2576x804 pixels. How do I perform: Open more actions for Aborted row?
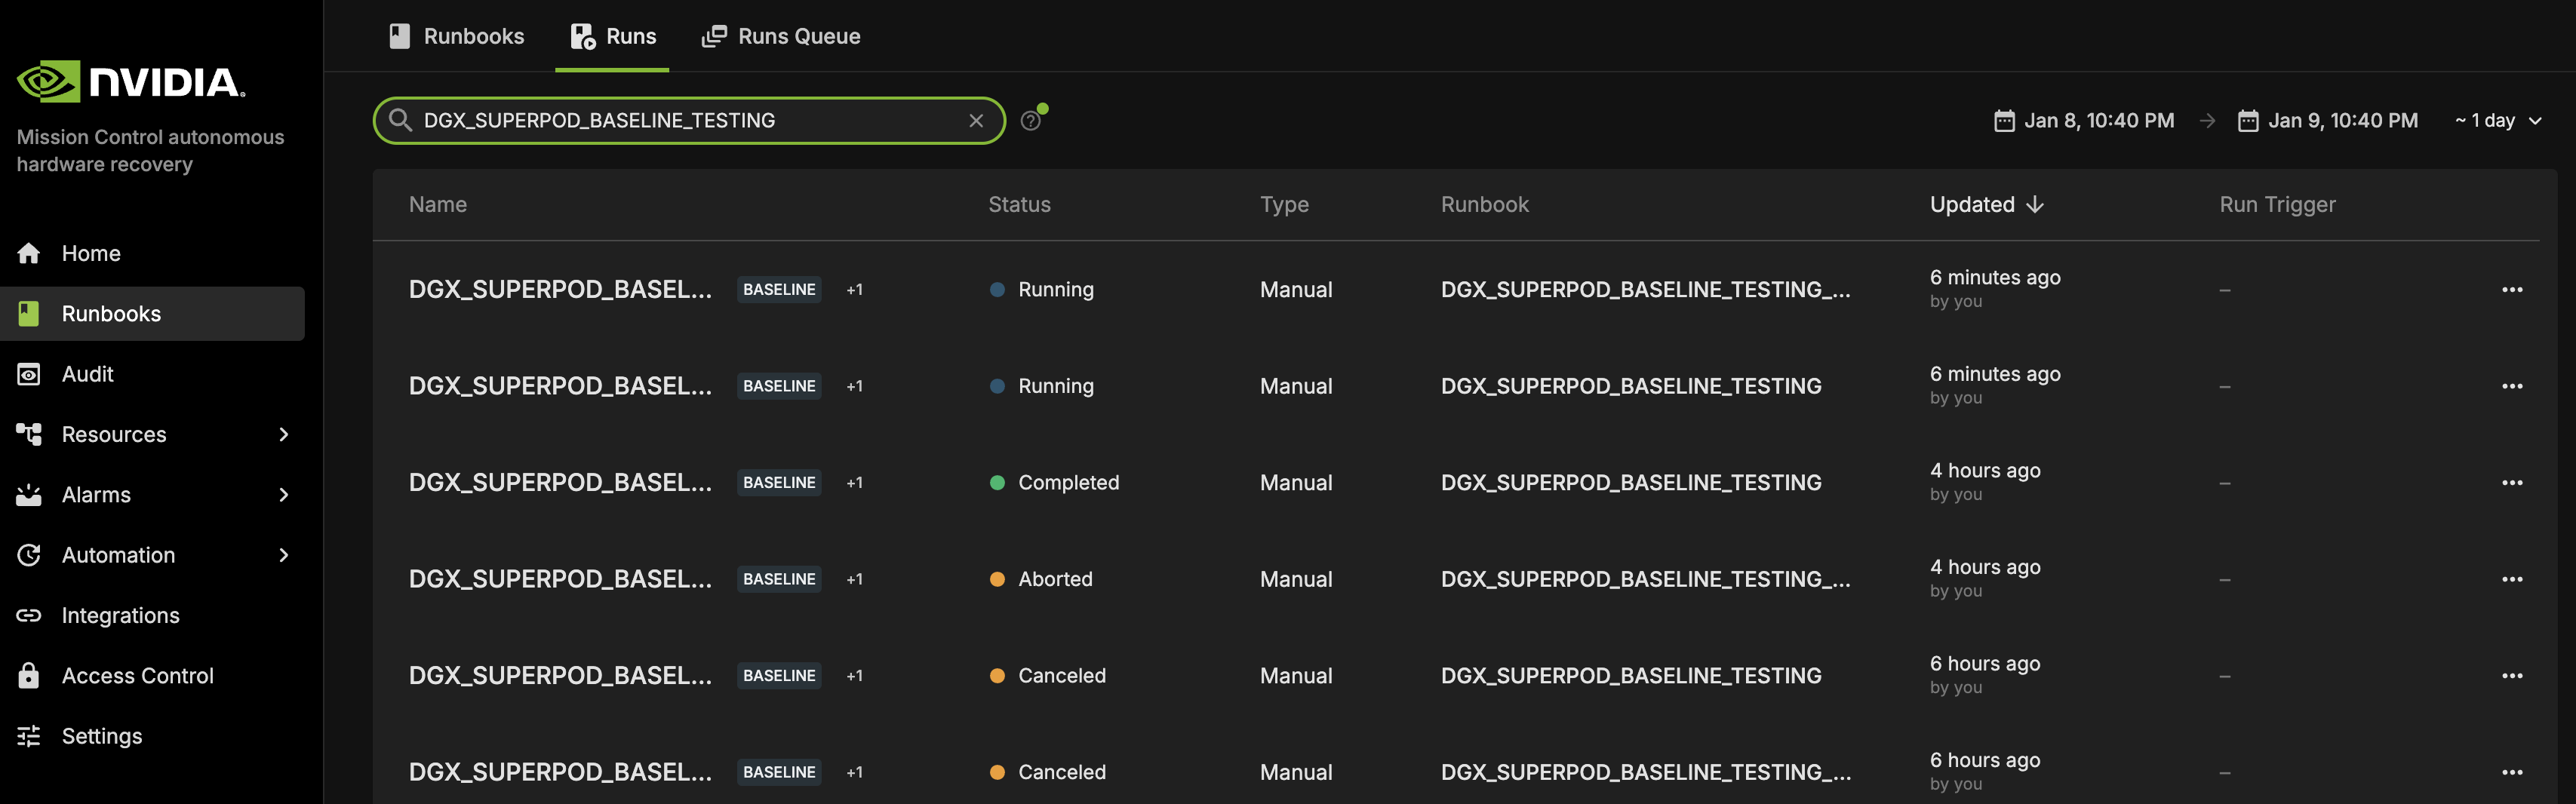(x=2512, y=579)
